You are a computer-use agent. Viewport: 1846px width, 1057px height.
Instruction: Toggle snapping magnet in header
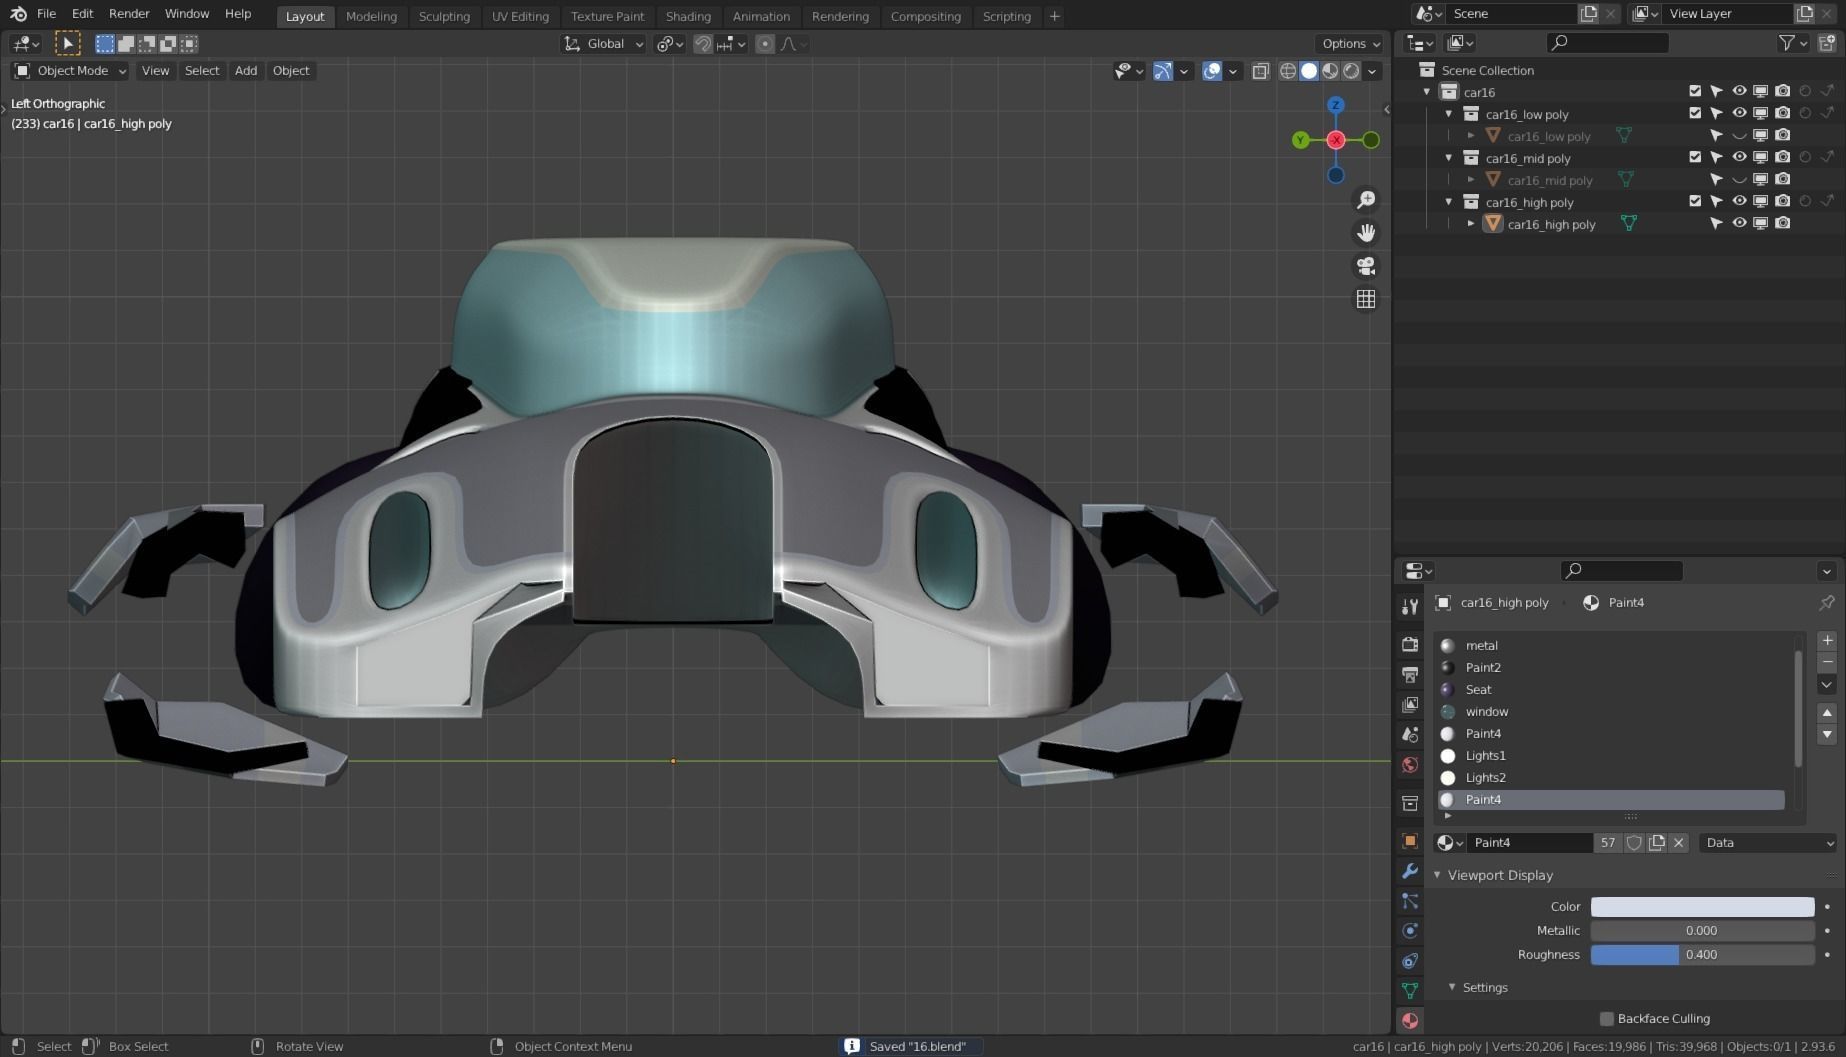point(703,44)
